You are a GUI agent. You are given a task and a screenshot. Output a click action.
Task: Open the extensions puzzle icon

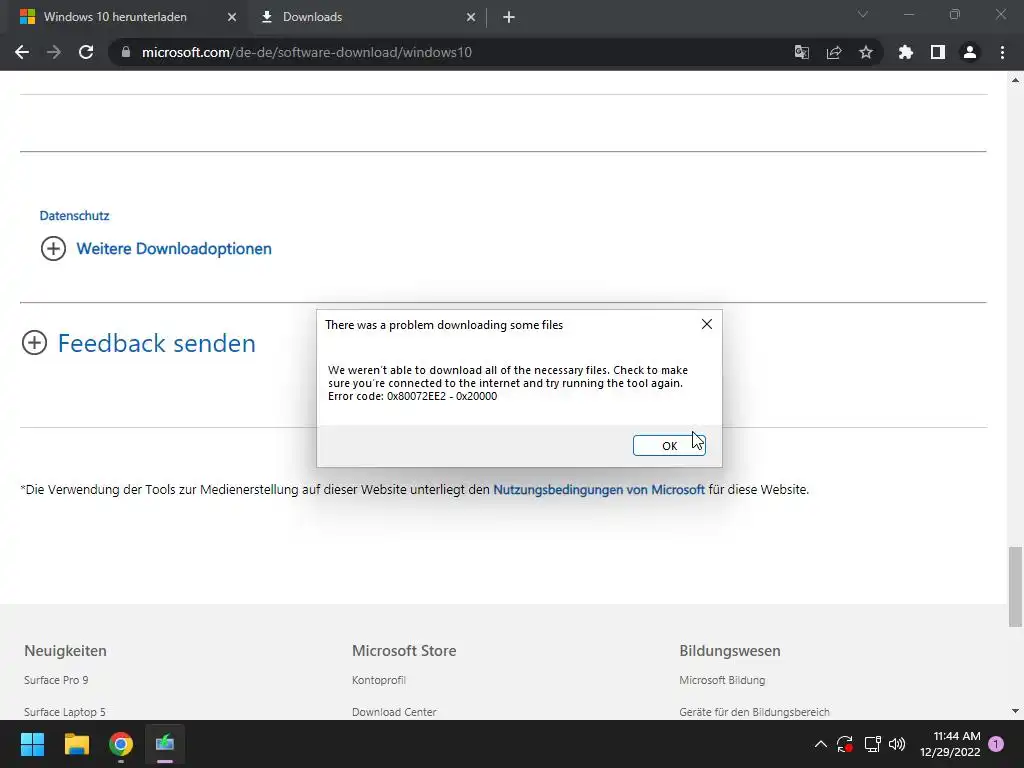pos(906,52)
